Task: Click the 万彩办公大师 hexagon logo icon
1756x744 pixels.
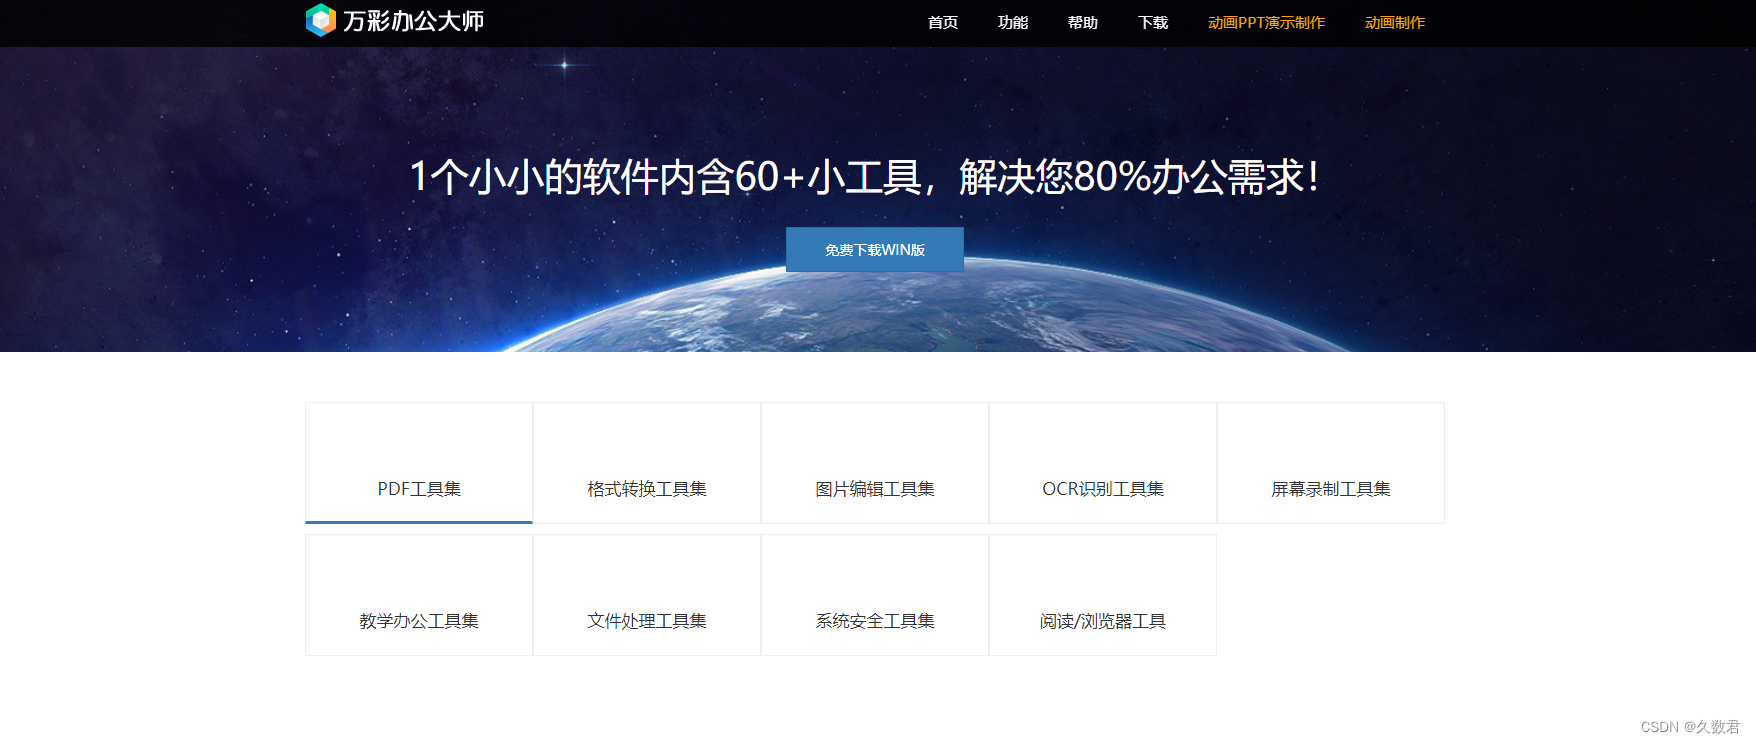Action: click(321, 20)
